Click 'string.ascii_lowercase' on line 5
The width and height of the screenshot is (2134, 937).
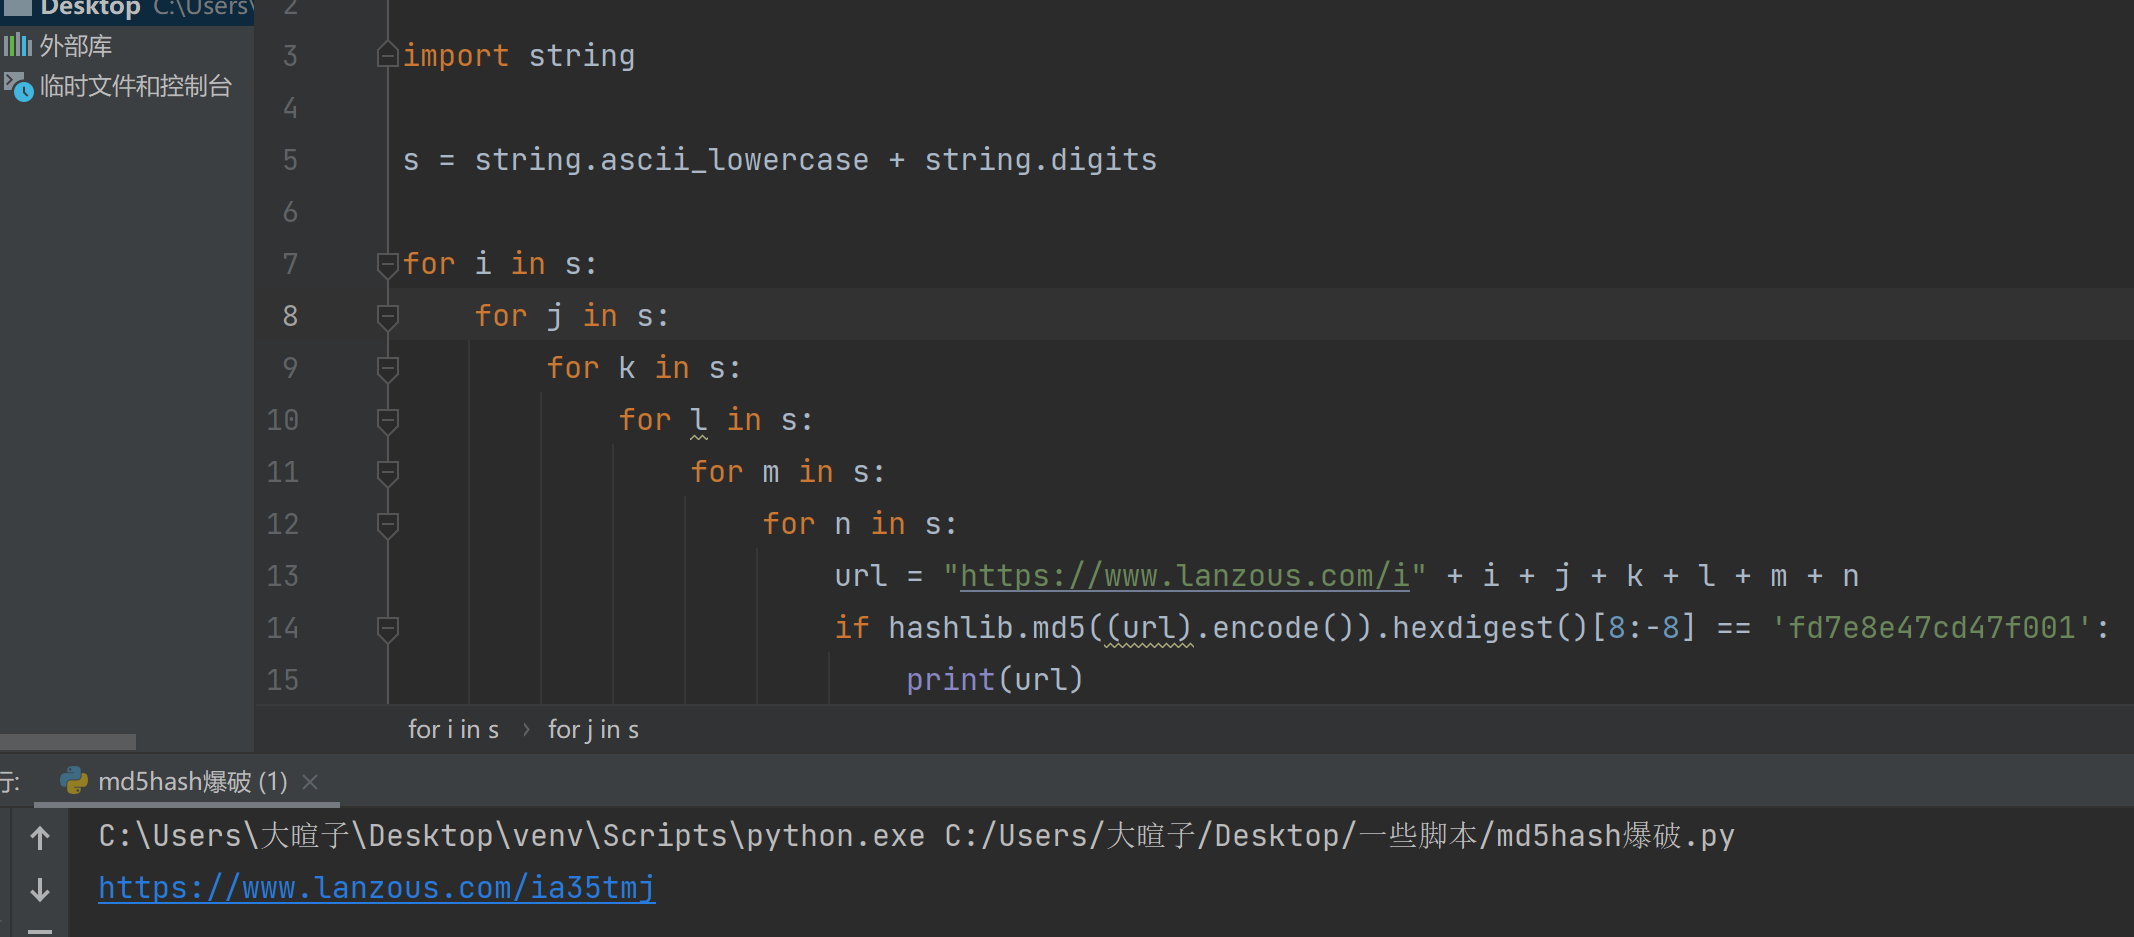click(x=671, y=160)
